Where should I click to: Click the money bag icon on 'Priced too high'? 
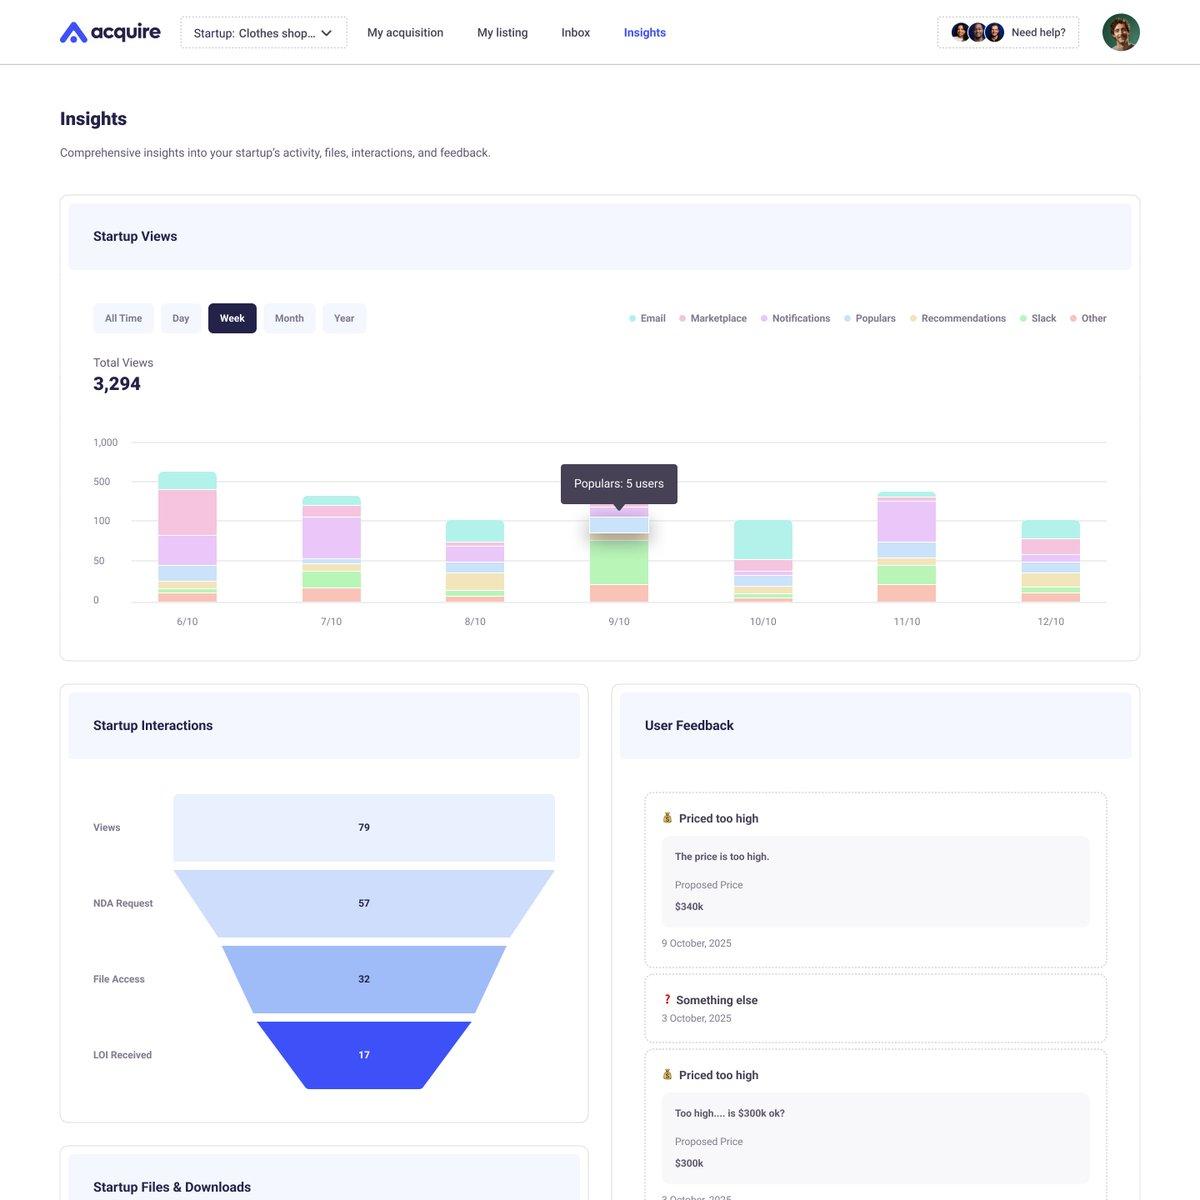point(667,816)
